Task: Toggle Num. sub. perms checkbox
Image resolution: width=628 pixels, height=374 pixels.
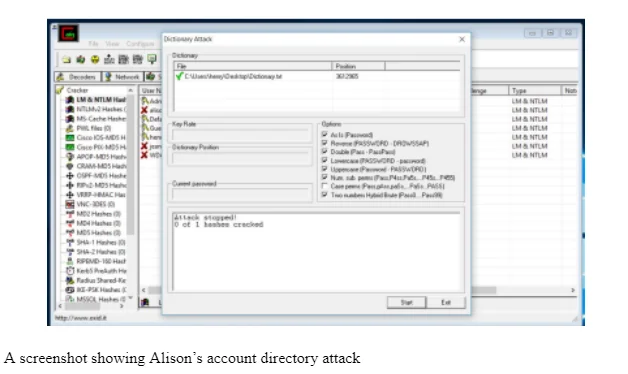Action: click(x=324, y=177)
